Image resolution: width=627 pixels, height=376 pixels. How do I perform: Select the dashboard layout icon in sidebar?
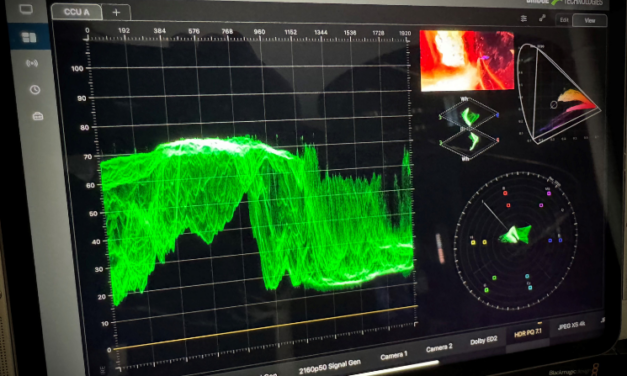(x=29, y=37)
